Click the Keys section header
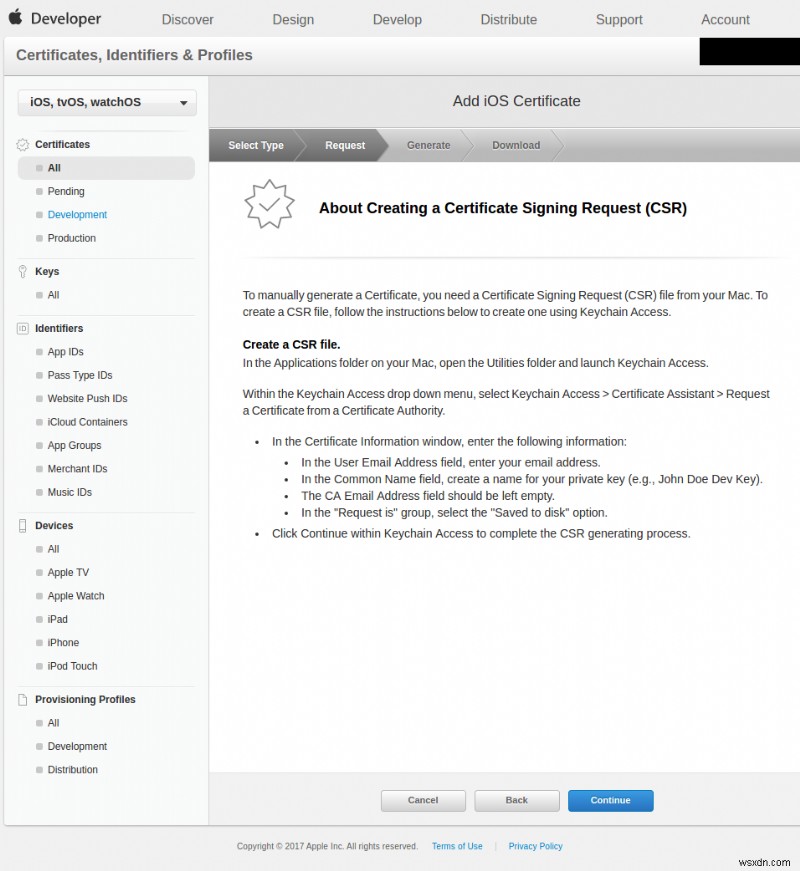 47,272
